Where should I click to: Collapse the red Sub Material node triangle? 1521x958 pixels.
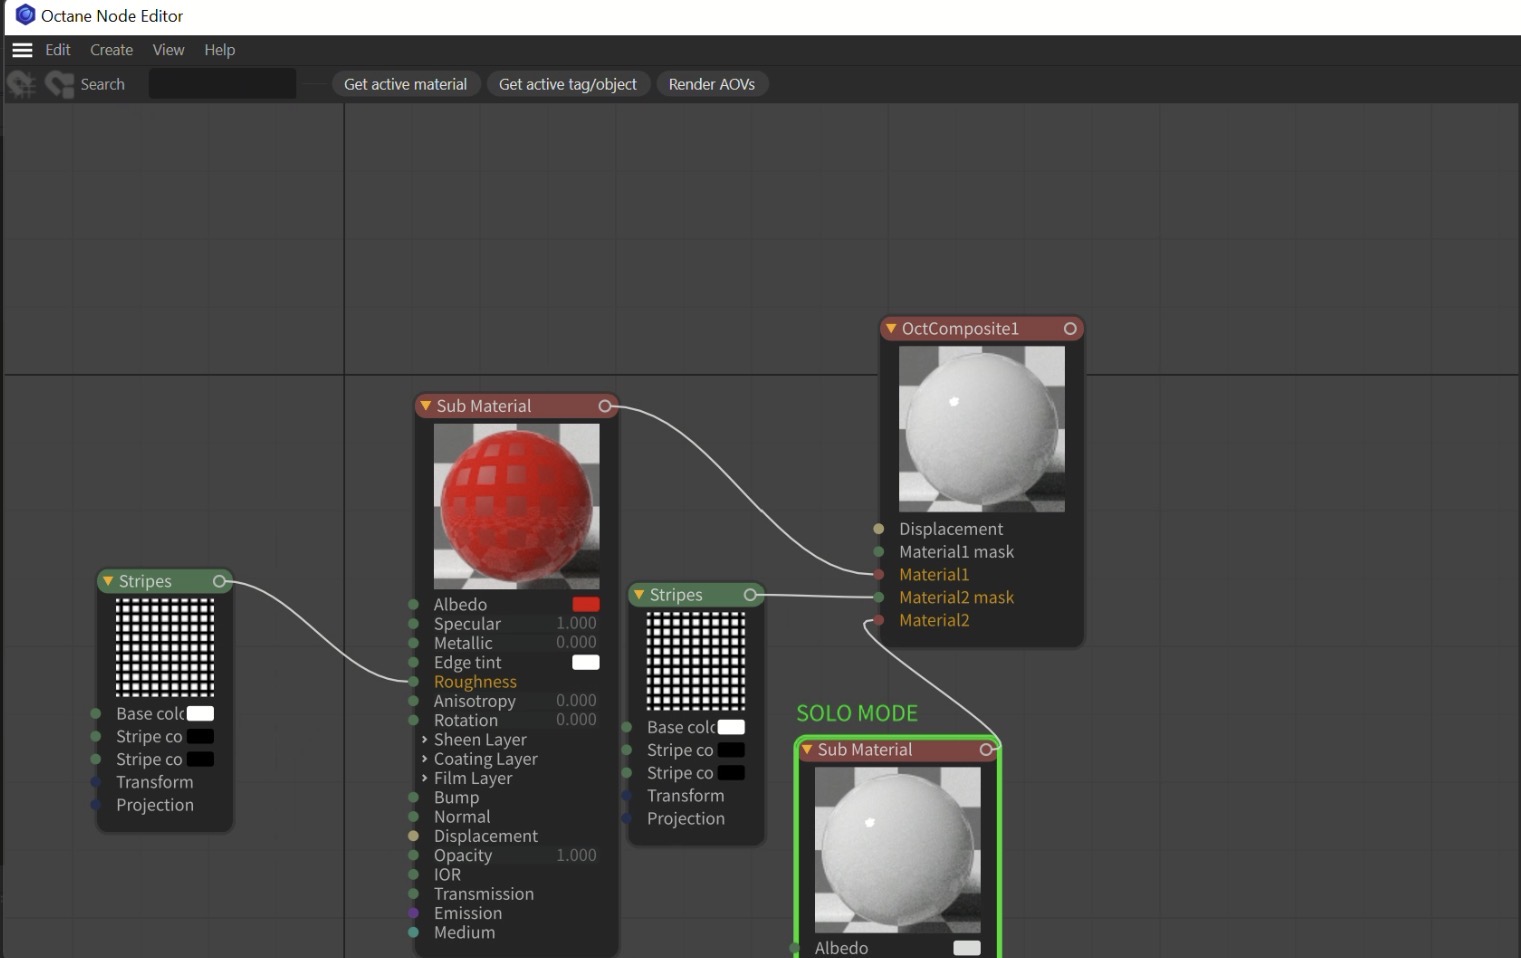(x=426, y=406)
